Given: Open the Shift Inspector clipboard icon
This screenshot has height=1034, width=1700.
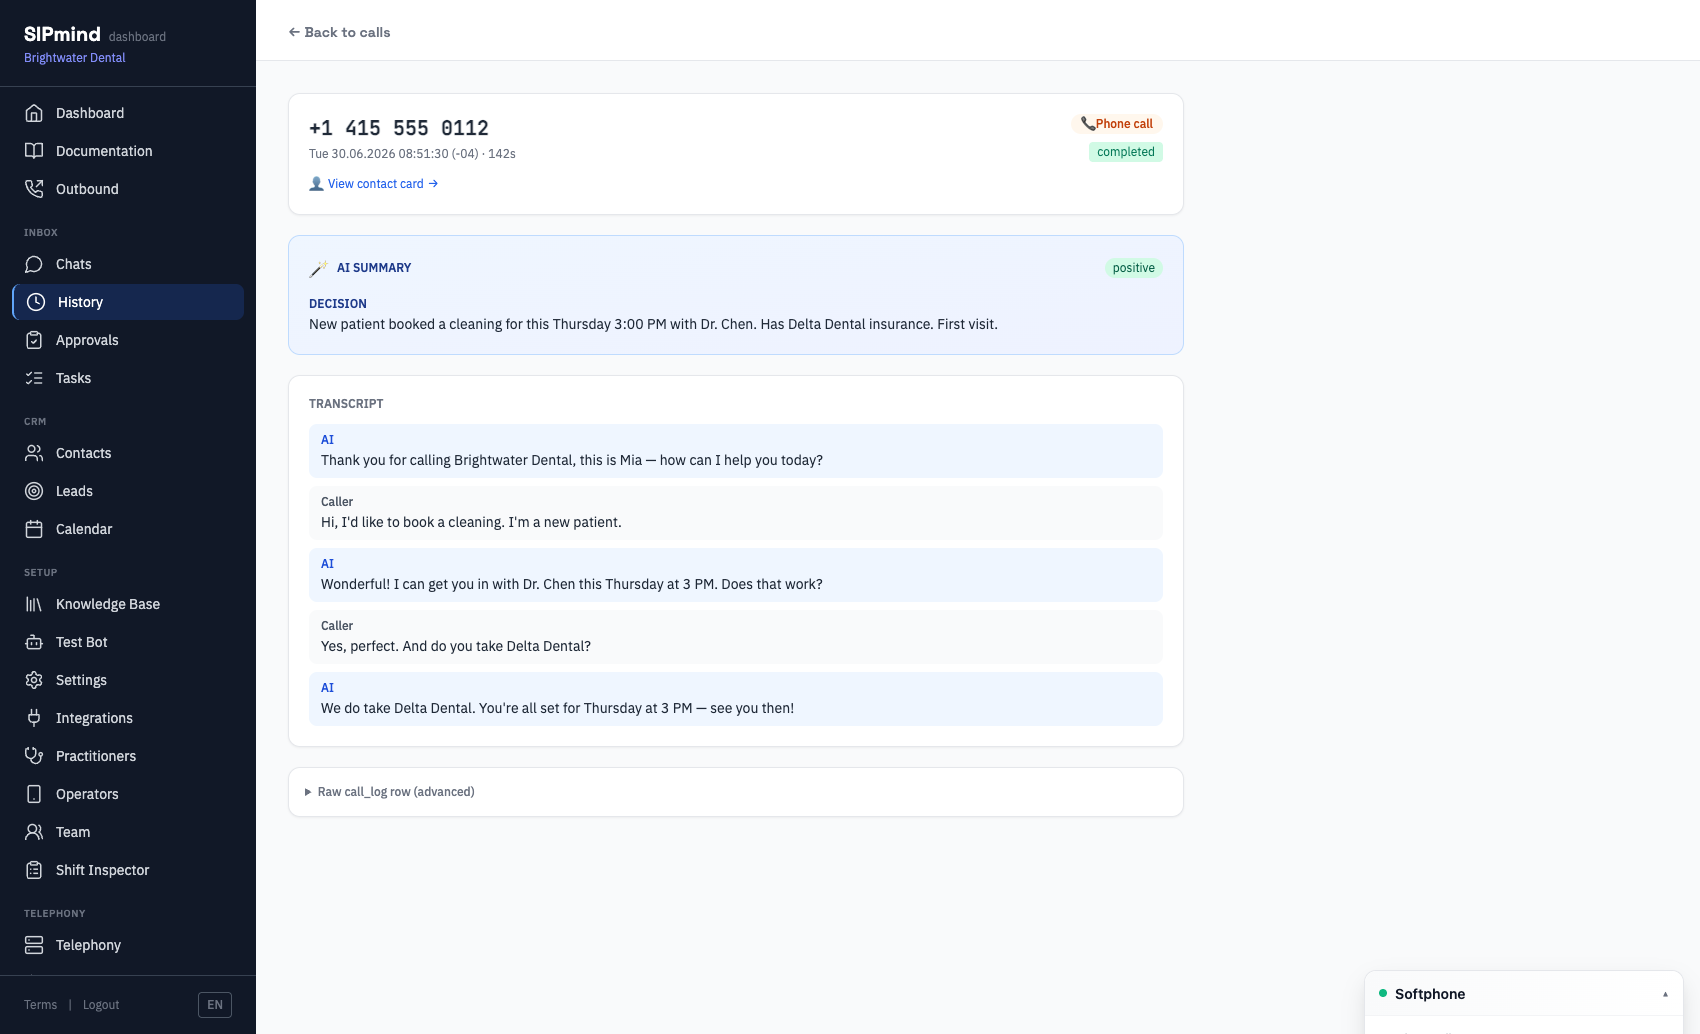Looking at the screenshot, I should pos(34,870).
